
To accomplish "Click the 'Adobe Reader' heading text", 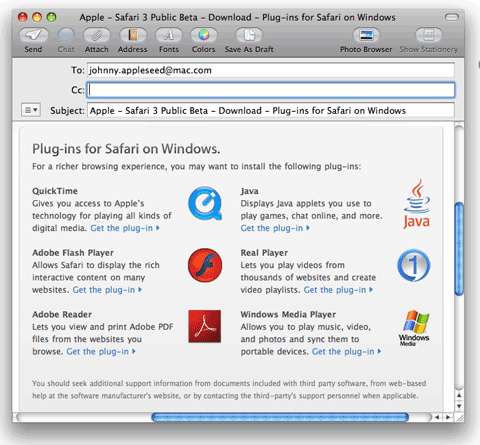I will tap(62, 314).
